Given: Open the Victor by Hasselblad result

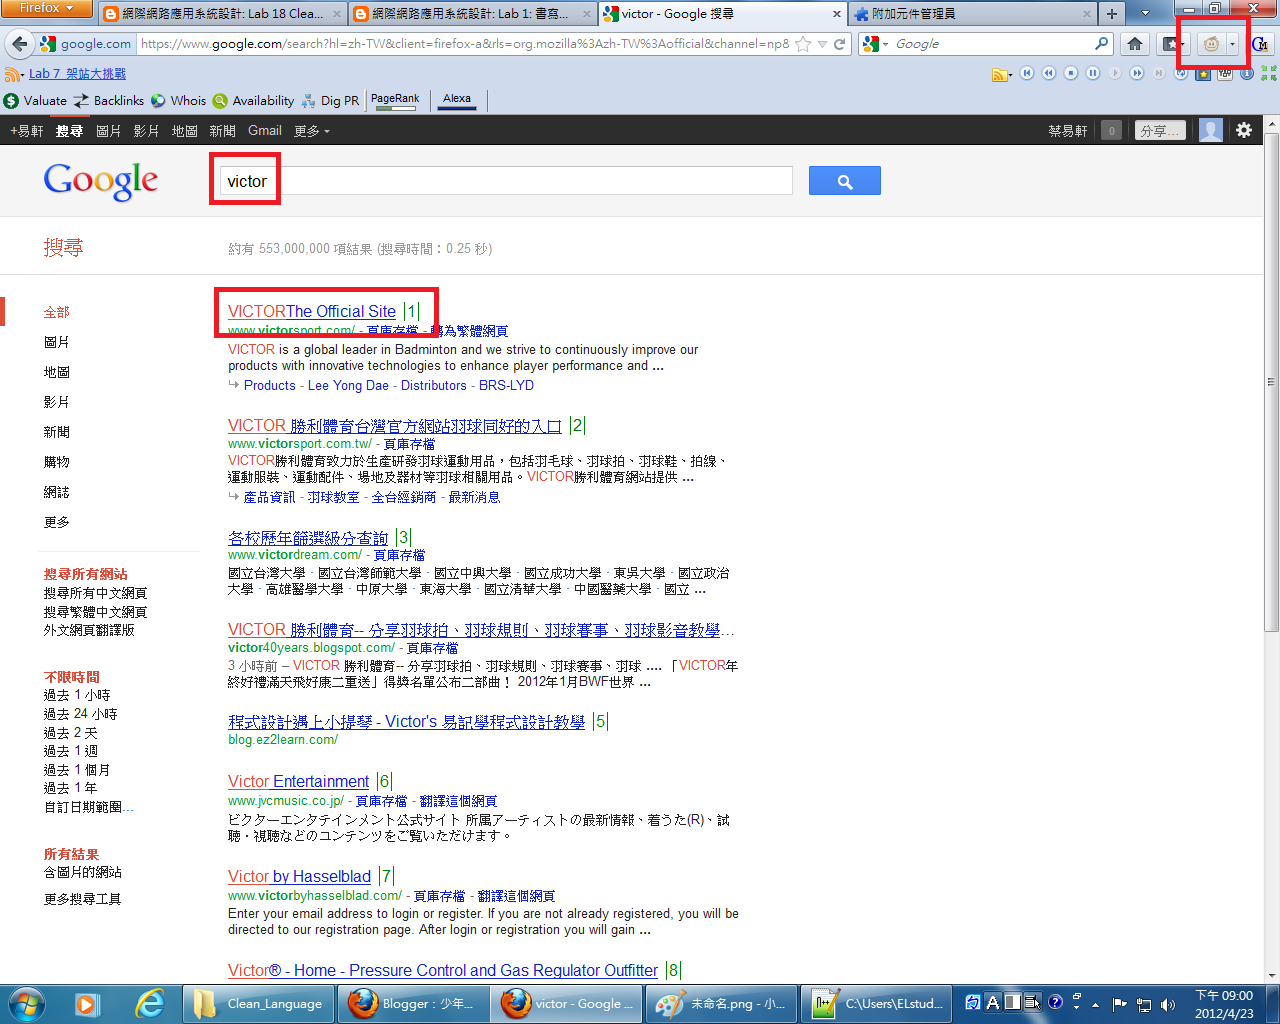Looking at the screenshot, I should pyautogui.click(x=299, y=877).
